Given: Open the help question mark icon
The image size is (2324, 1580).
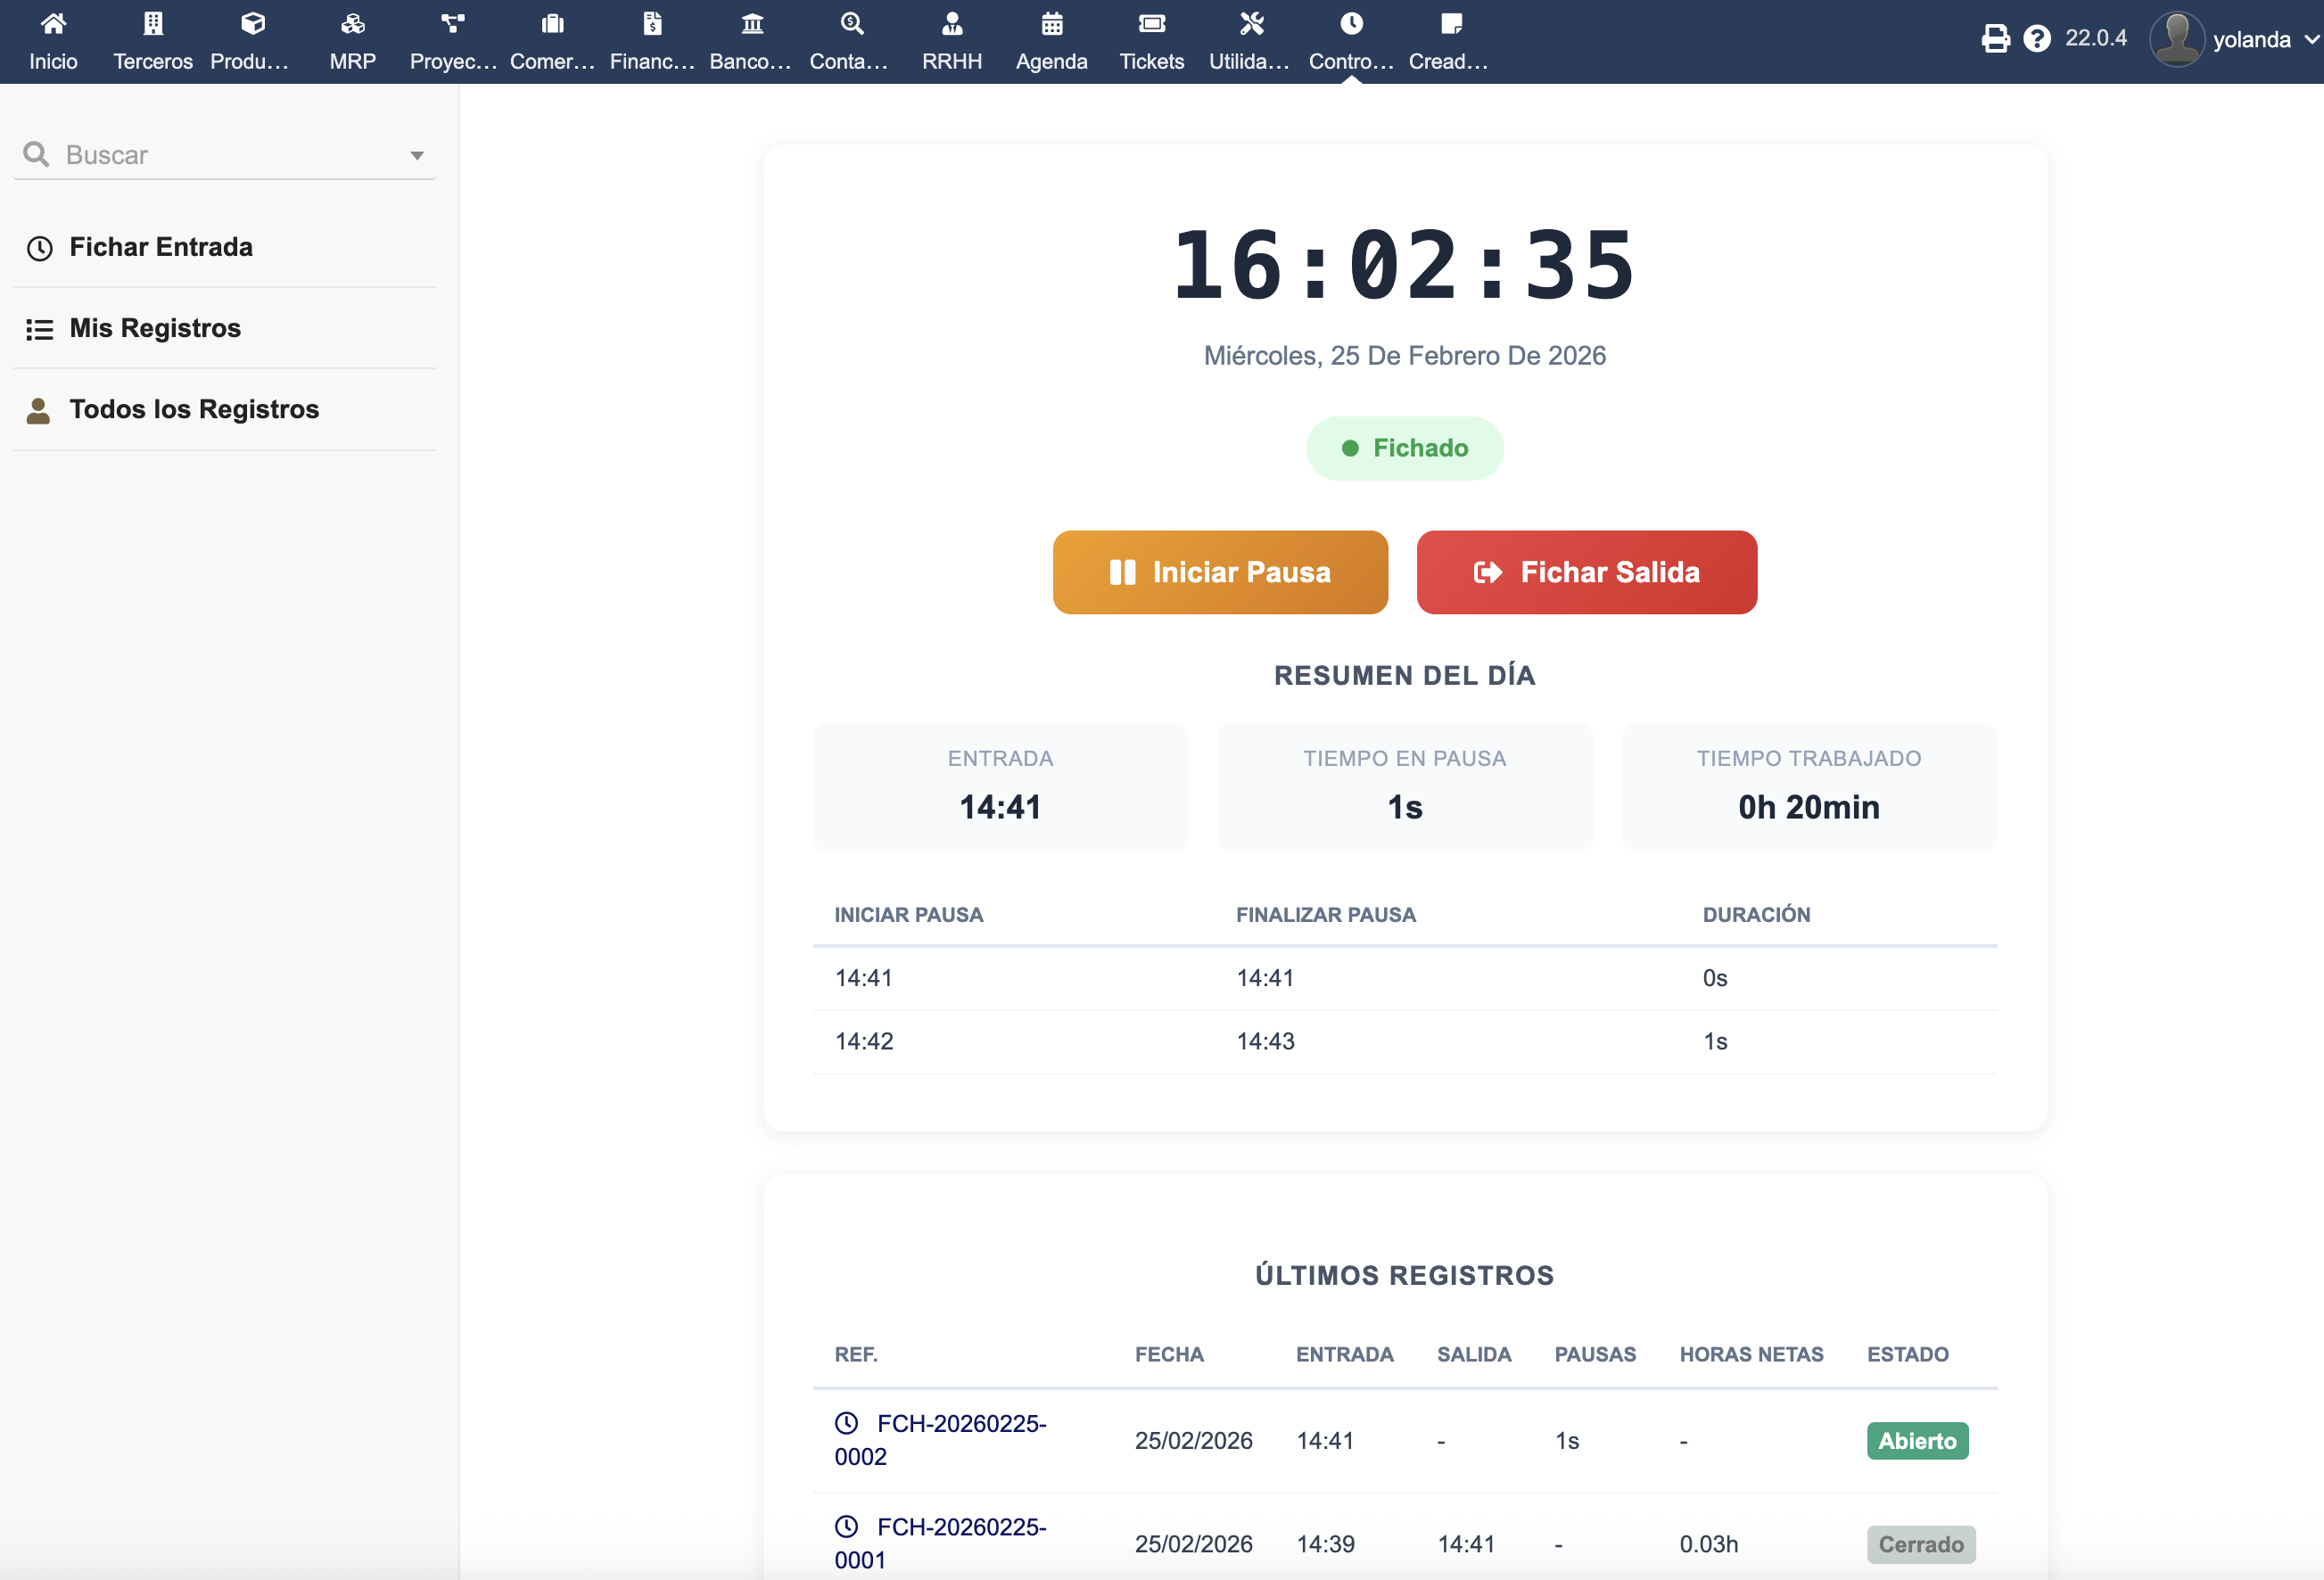Looking at the screenshot, I should coord(2036,39).
